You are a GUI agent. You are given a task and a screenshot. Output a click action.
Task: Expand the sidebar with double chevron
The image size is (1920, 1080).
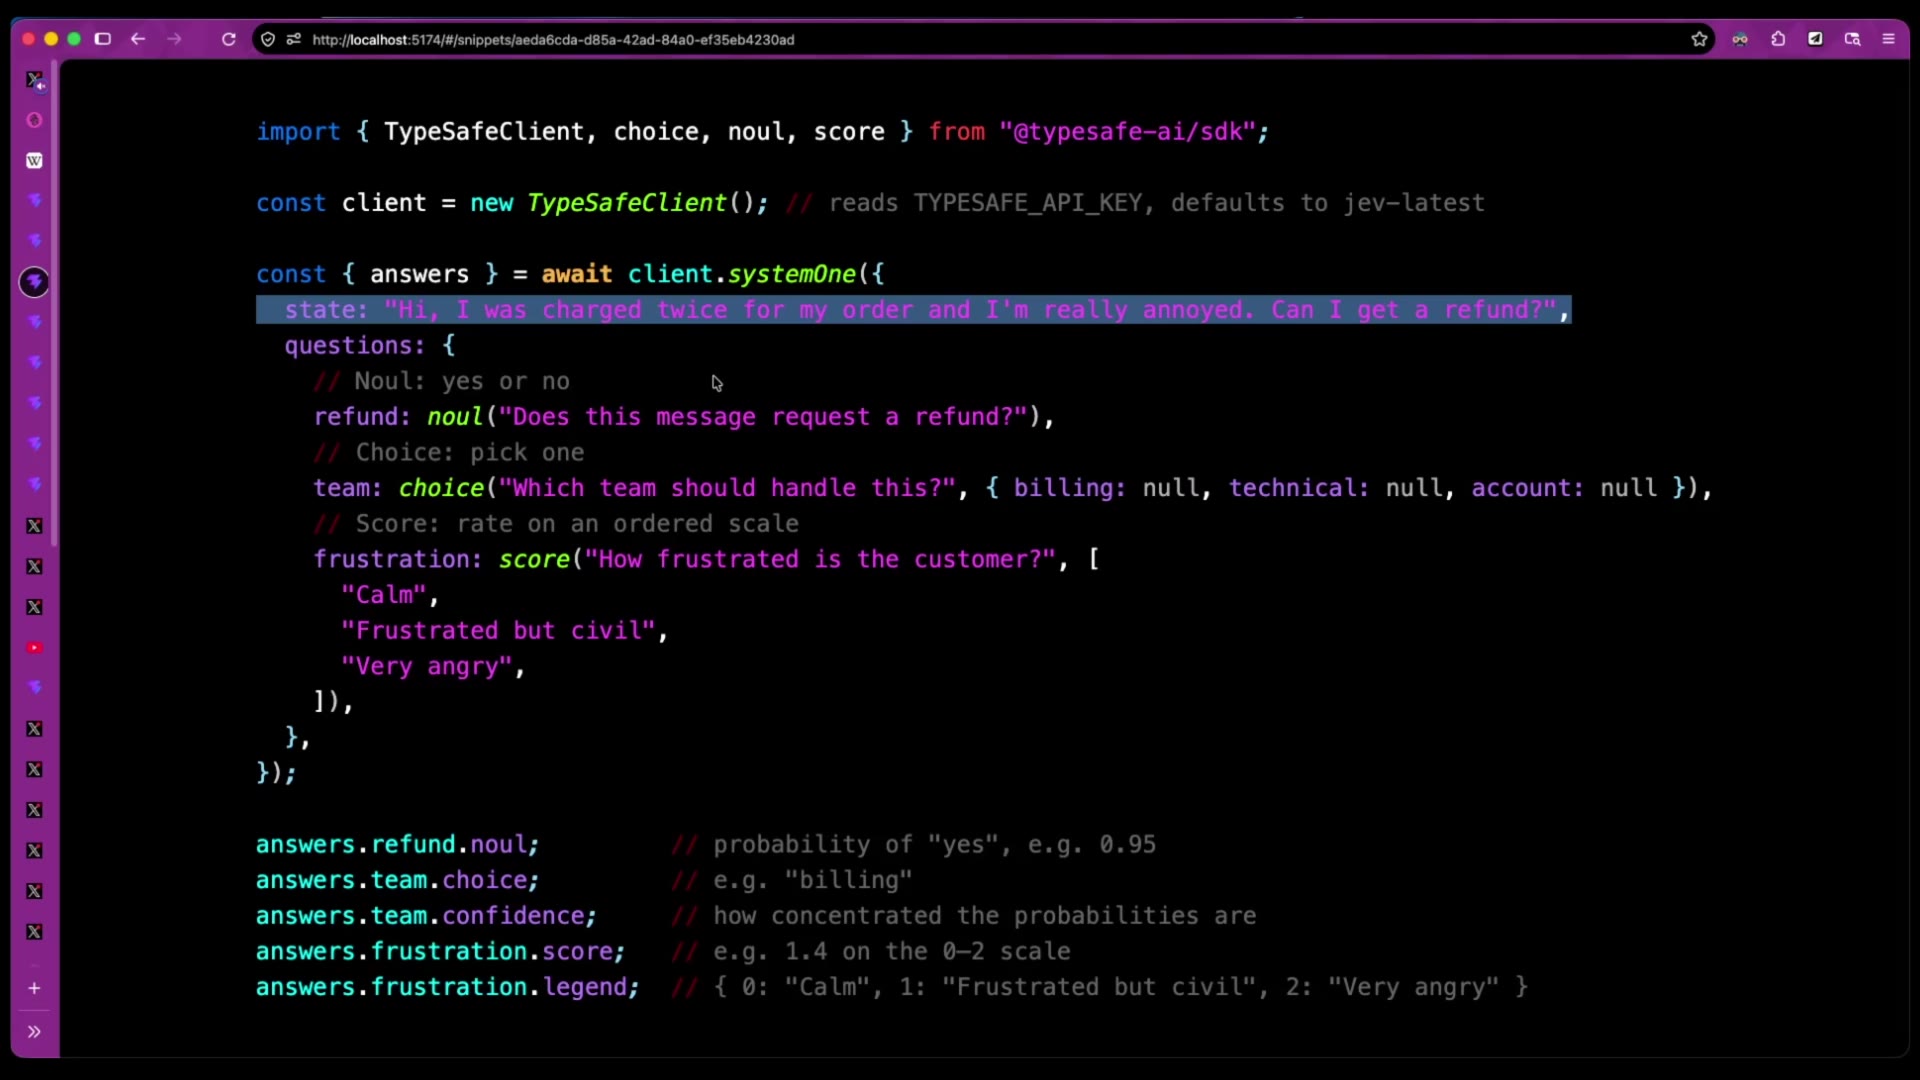[x=34, y=1031]
